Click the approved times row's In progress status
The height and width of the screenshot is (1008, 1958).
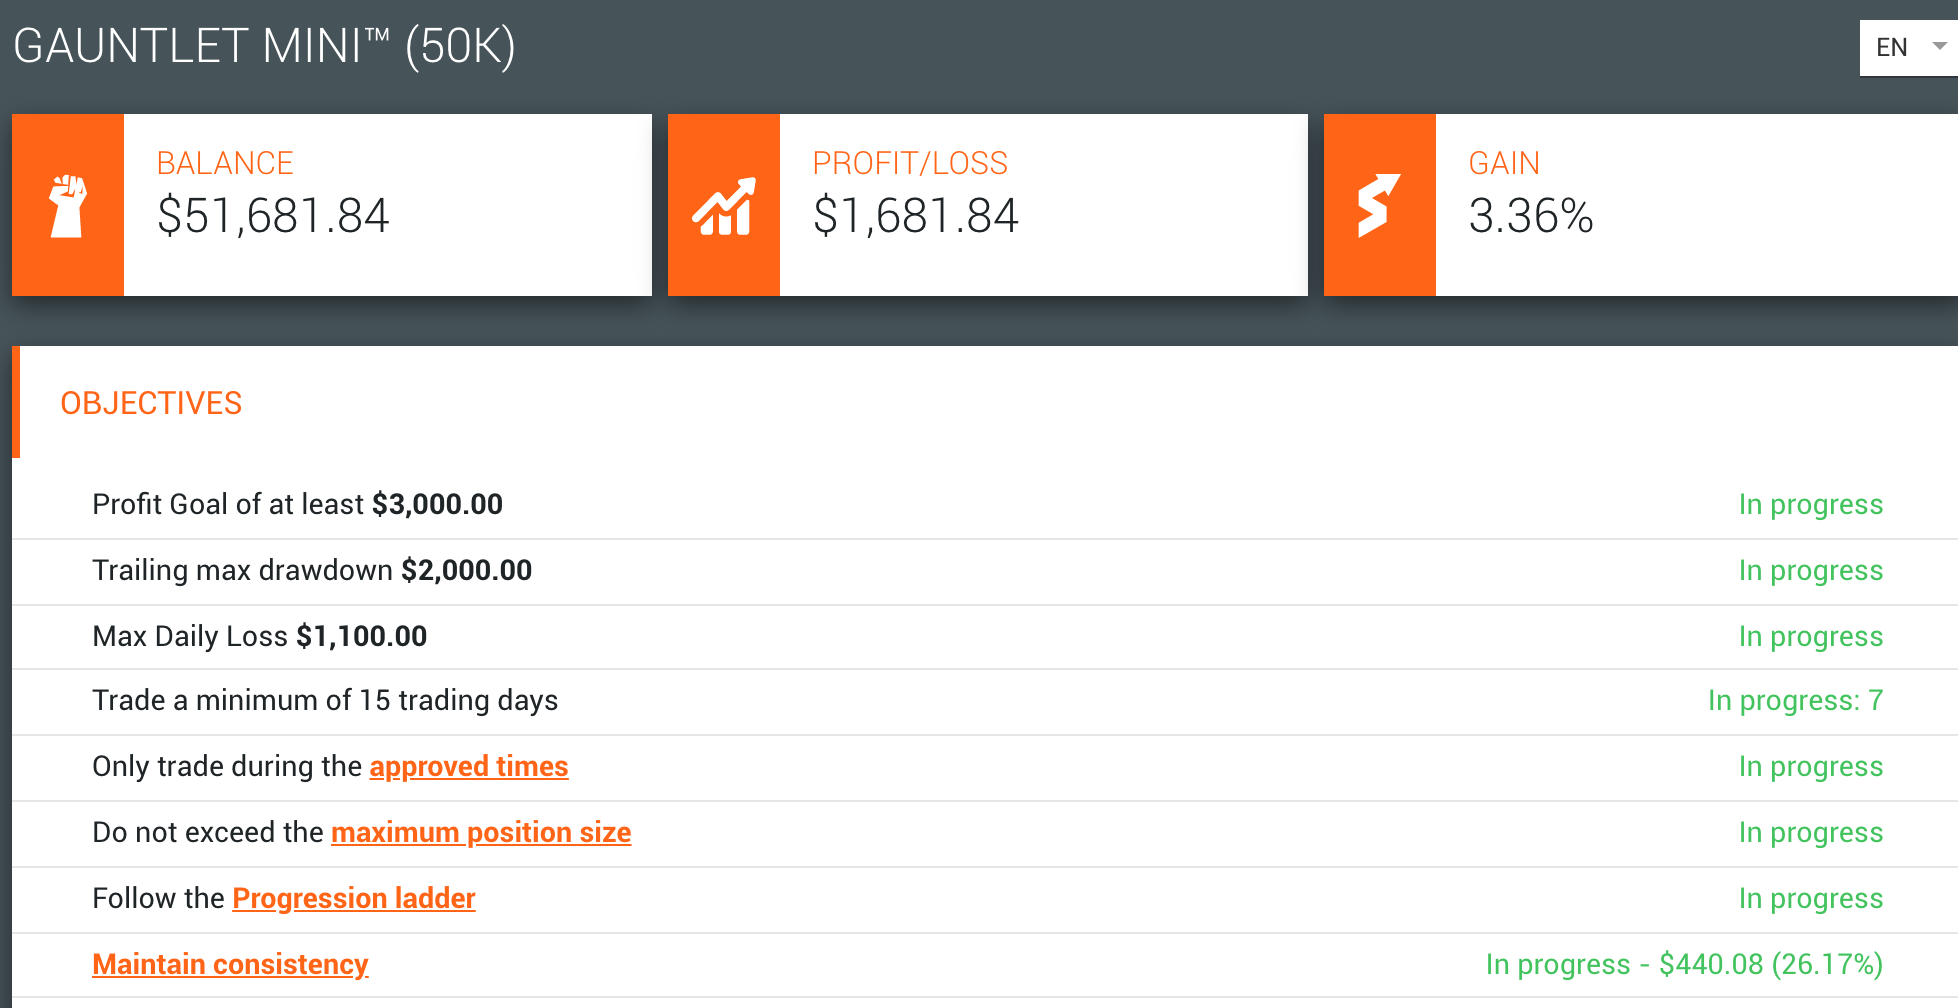point(1811,766)
